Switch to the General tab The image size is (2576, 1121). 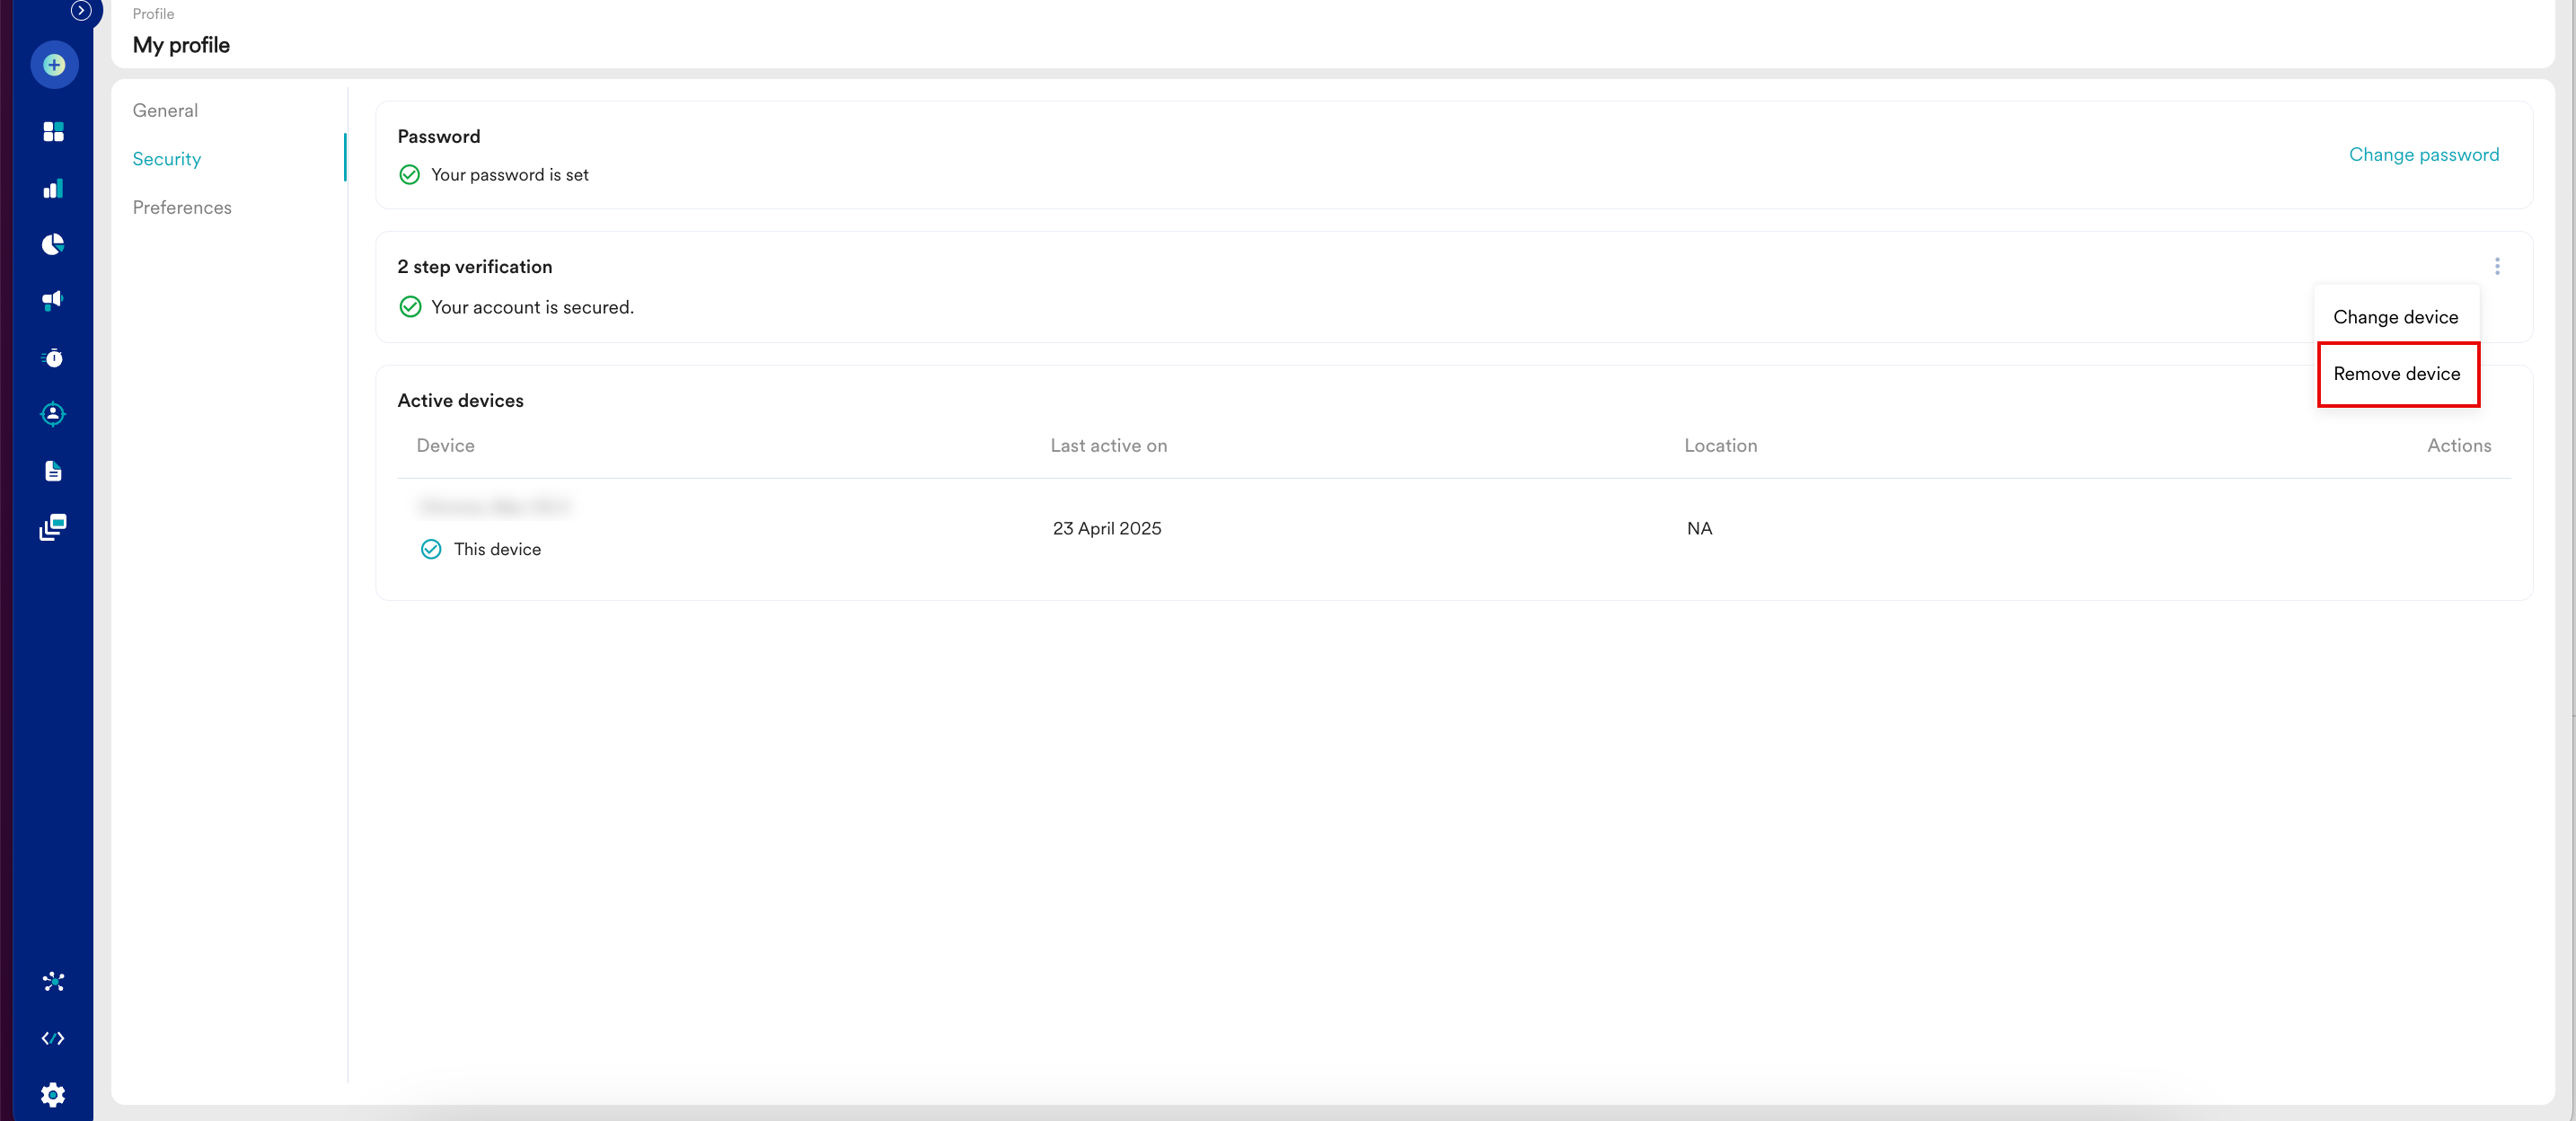[165, 110]
